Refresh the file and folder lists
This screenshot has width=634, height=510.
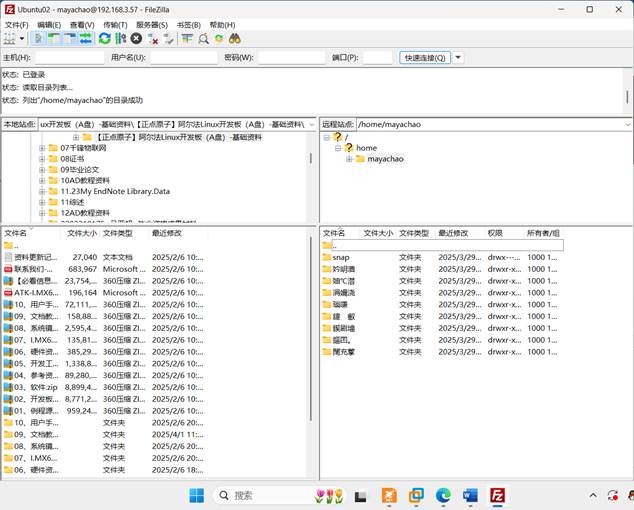click(x=104, y=39)
